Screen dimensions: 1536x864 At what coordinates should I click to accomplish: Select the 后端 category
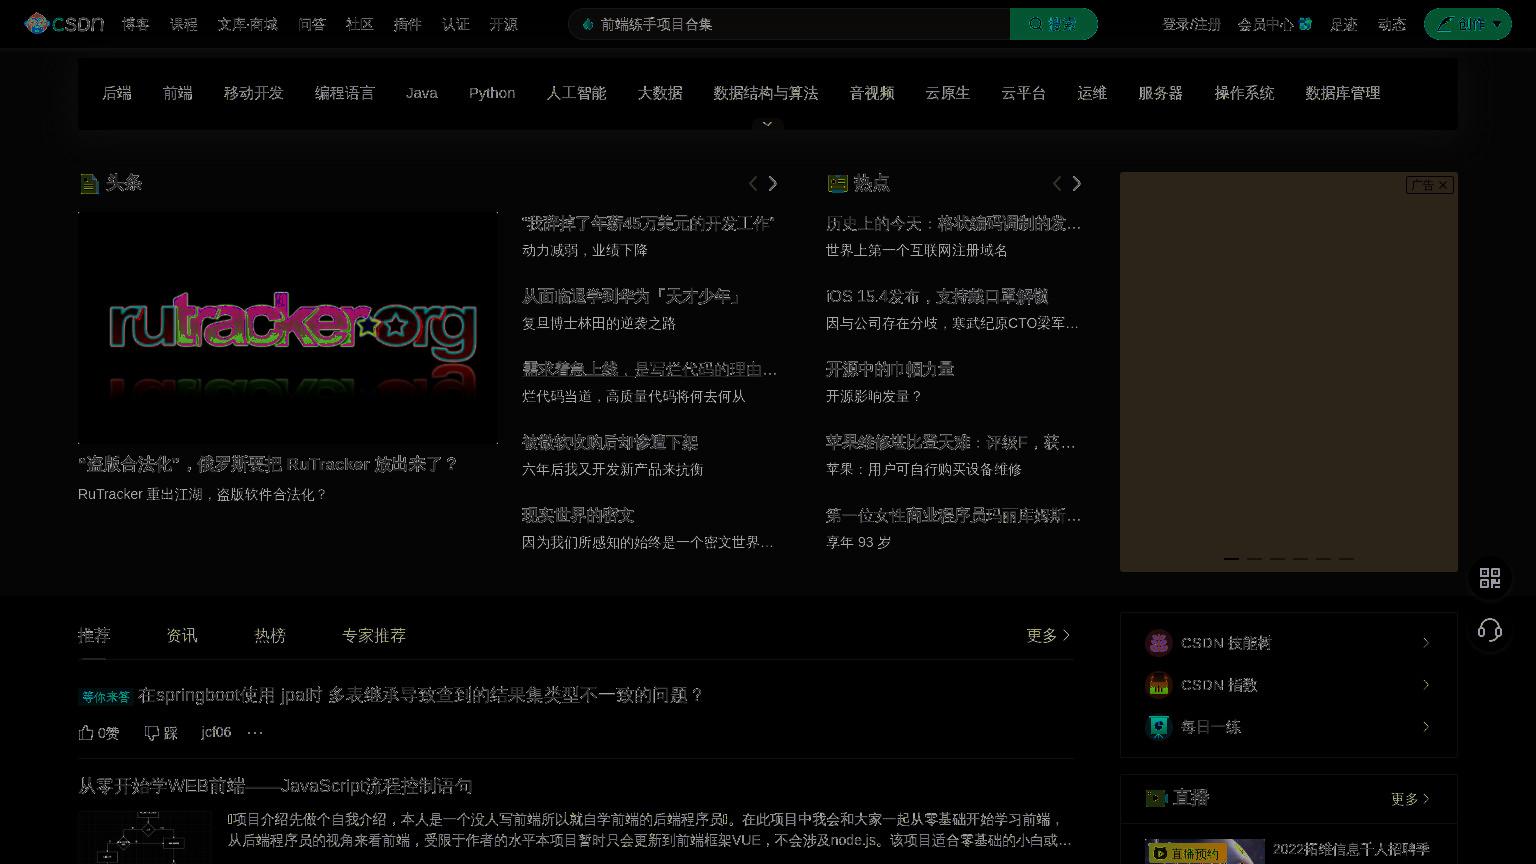point(117,93)
